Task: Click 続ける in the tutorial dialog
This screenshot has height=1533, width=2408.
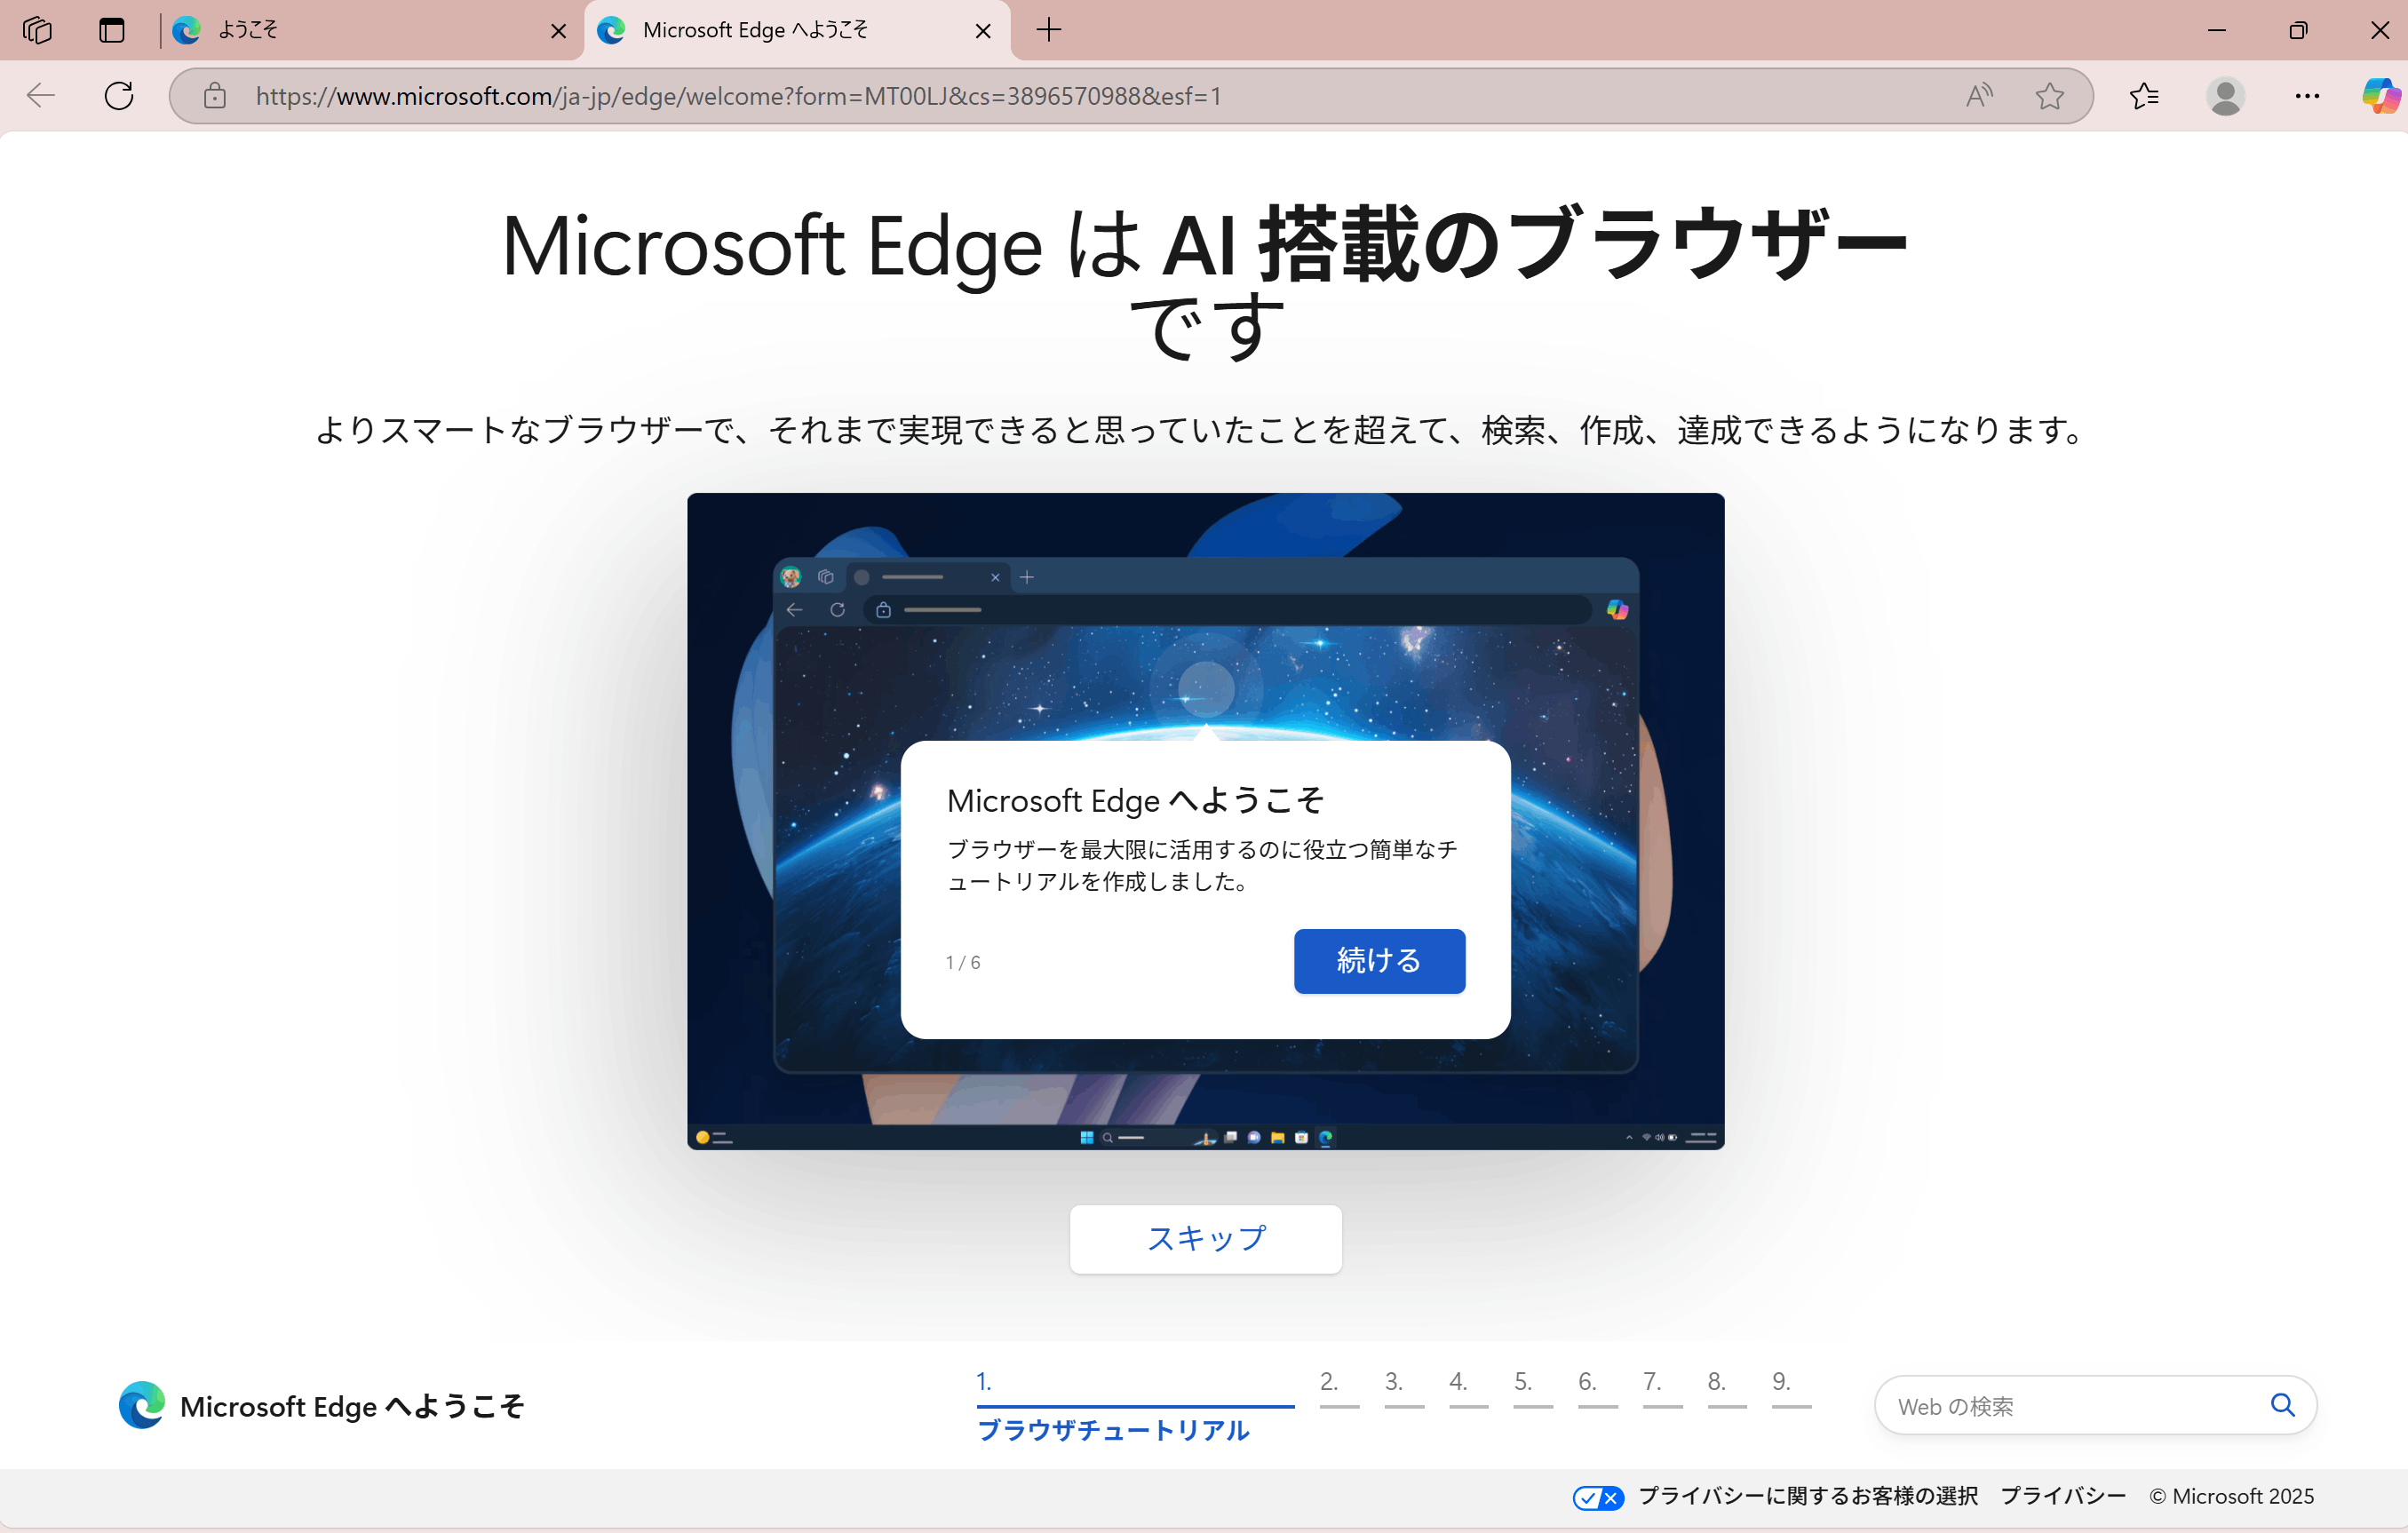Action: point(1379,960)
